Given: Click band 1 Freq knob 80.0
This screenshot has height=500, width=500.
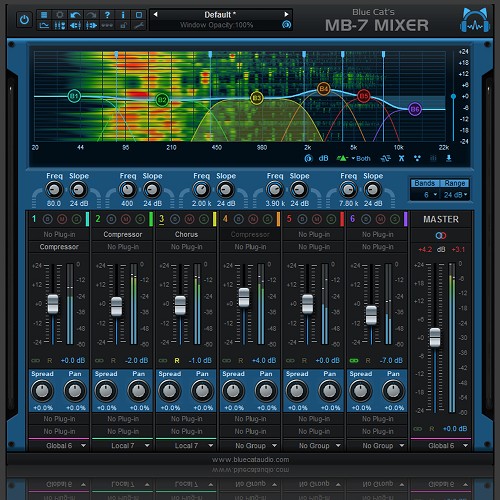Looking at the screenshot, I should coord(54,190).
